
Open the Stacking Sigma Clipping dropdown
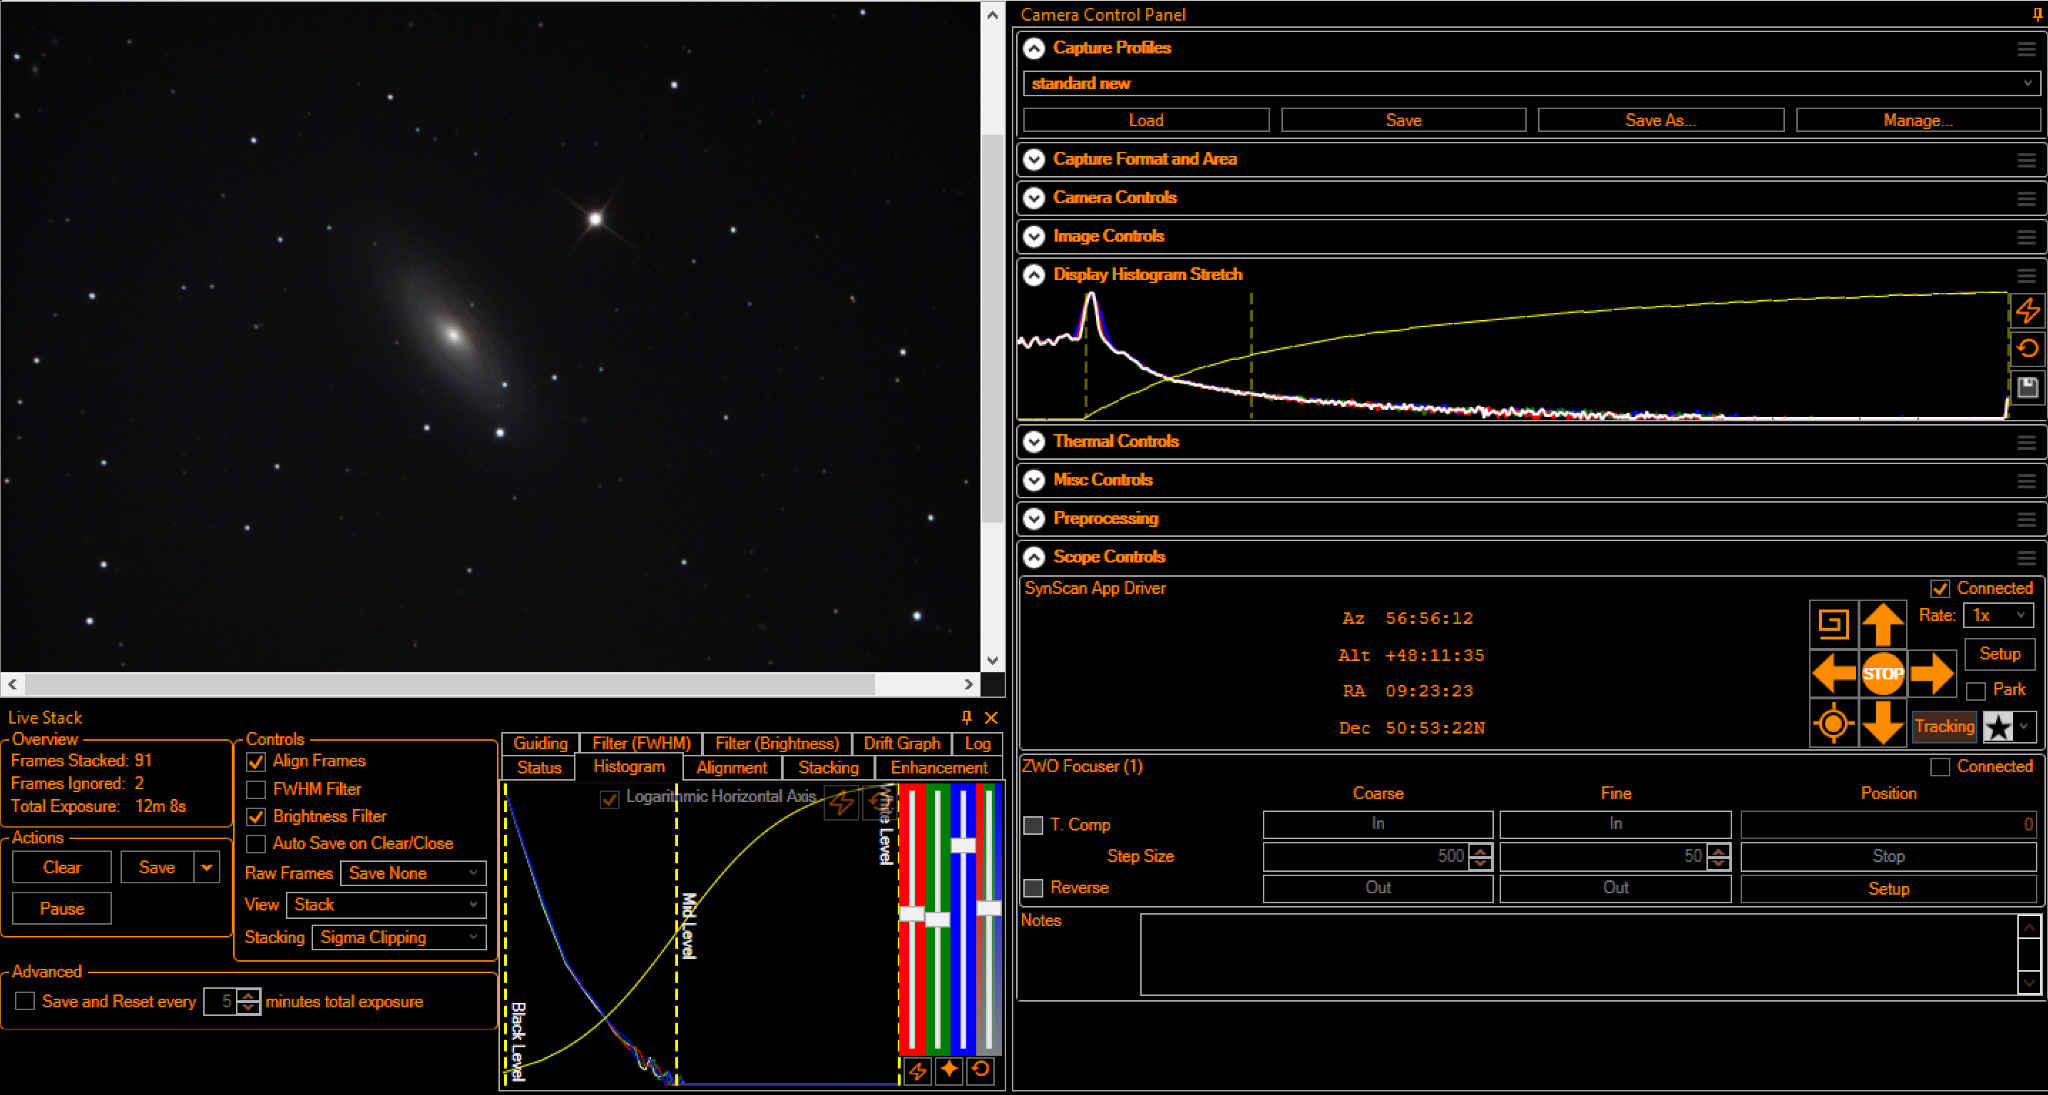399,937
